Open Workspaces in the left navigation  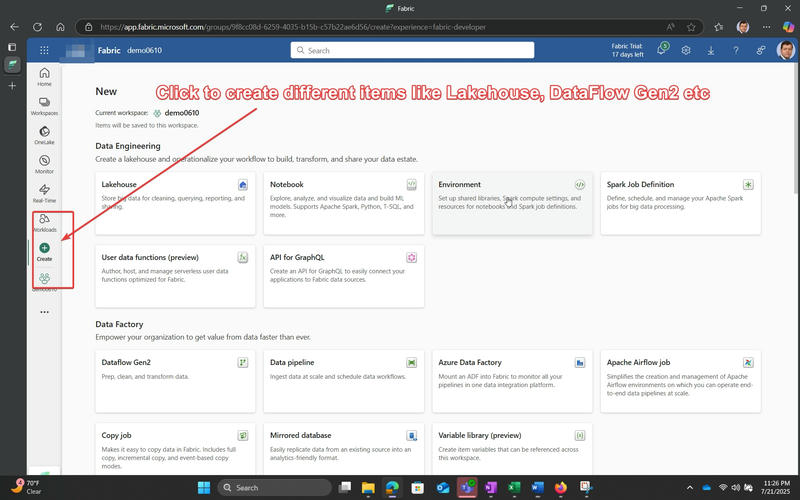tap(44, 106)
